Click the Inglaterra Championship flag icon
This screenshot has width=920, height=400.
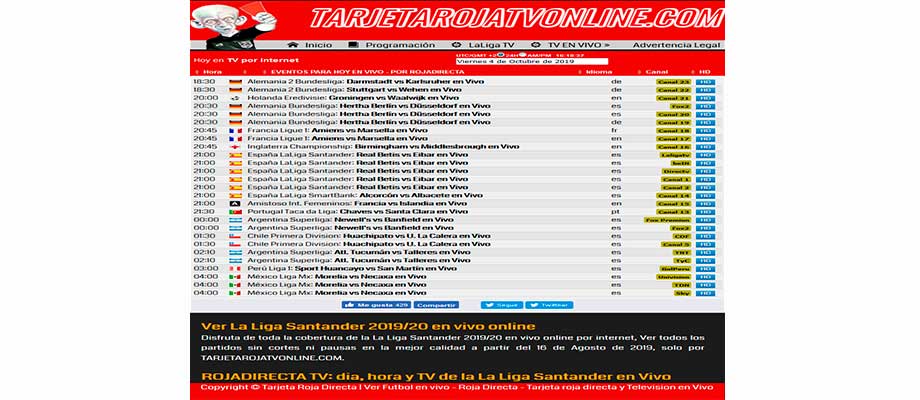(x=236, y=147)
